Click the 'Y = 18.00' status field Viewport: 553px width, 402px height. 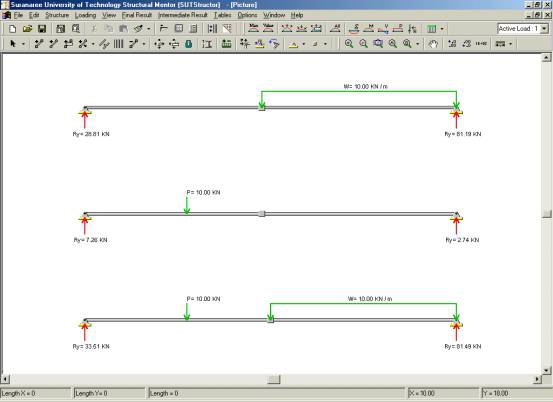click(x=517, y=393)
